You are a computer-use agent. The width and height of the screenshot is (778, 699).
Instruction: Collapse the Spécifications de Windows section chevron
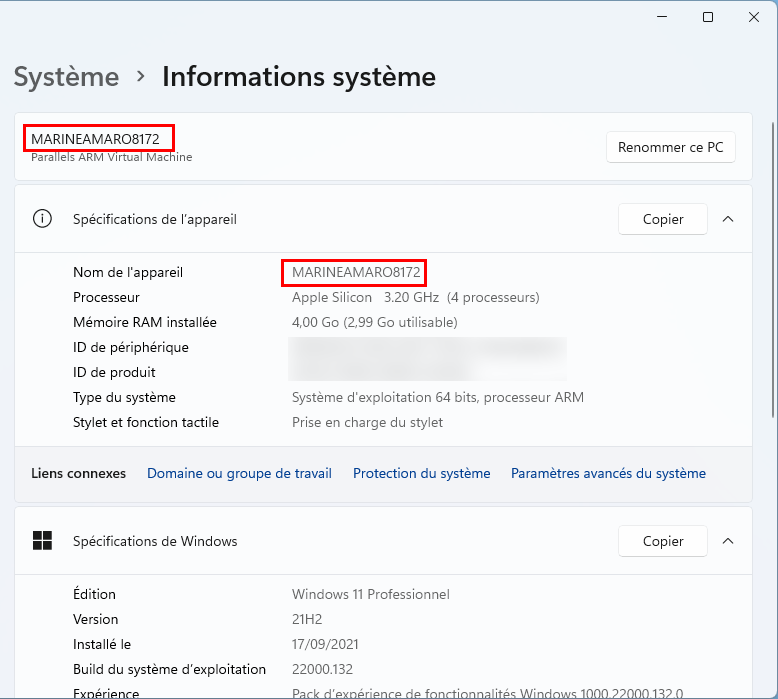(728, 541)
